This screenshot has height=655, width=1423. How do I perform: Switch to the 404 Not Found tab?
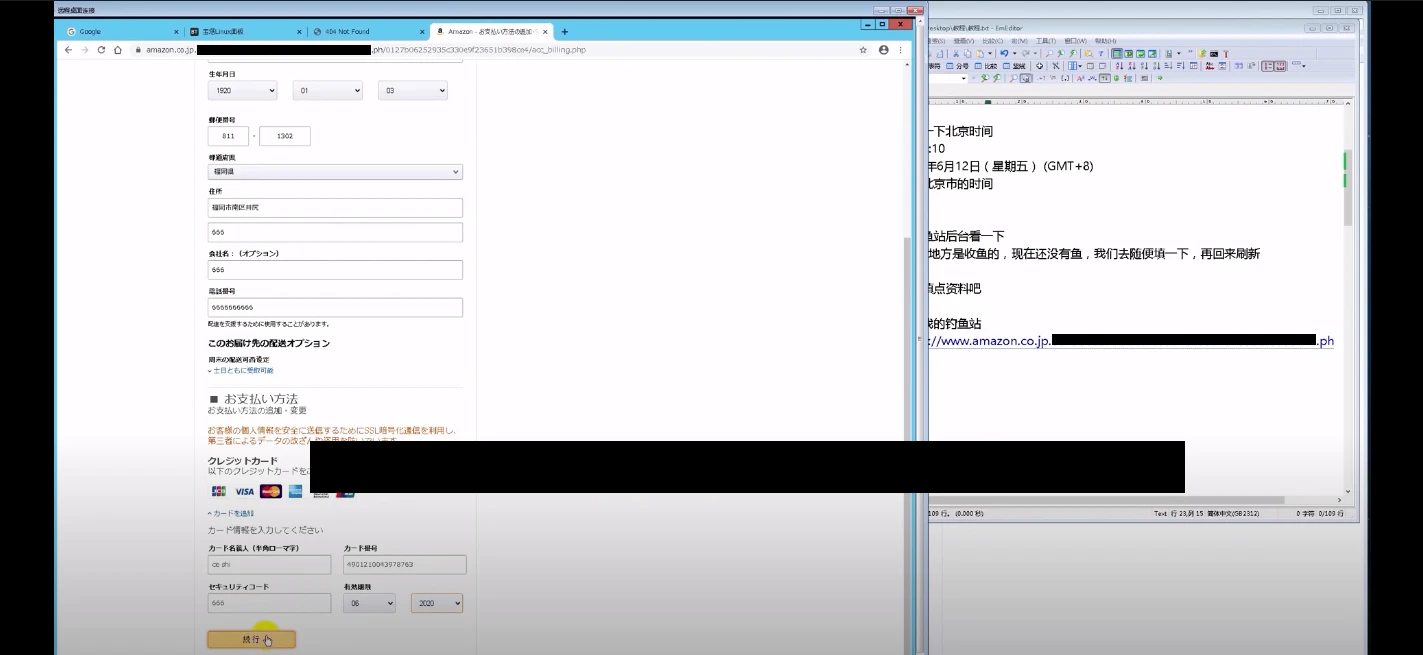click(368, 32)
